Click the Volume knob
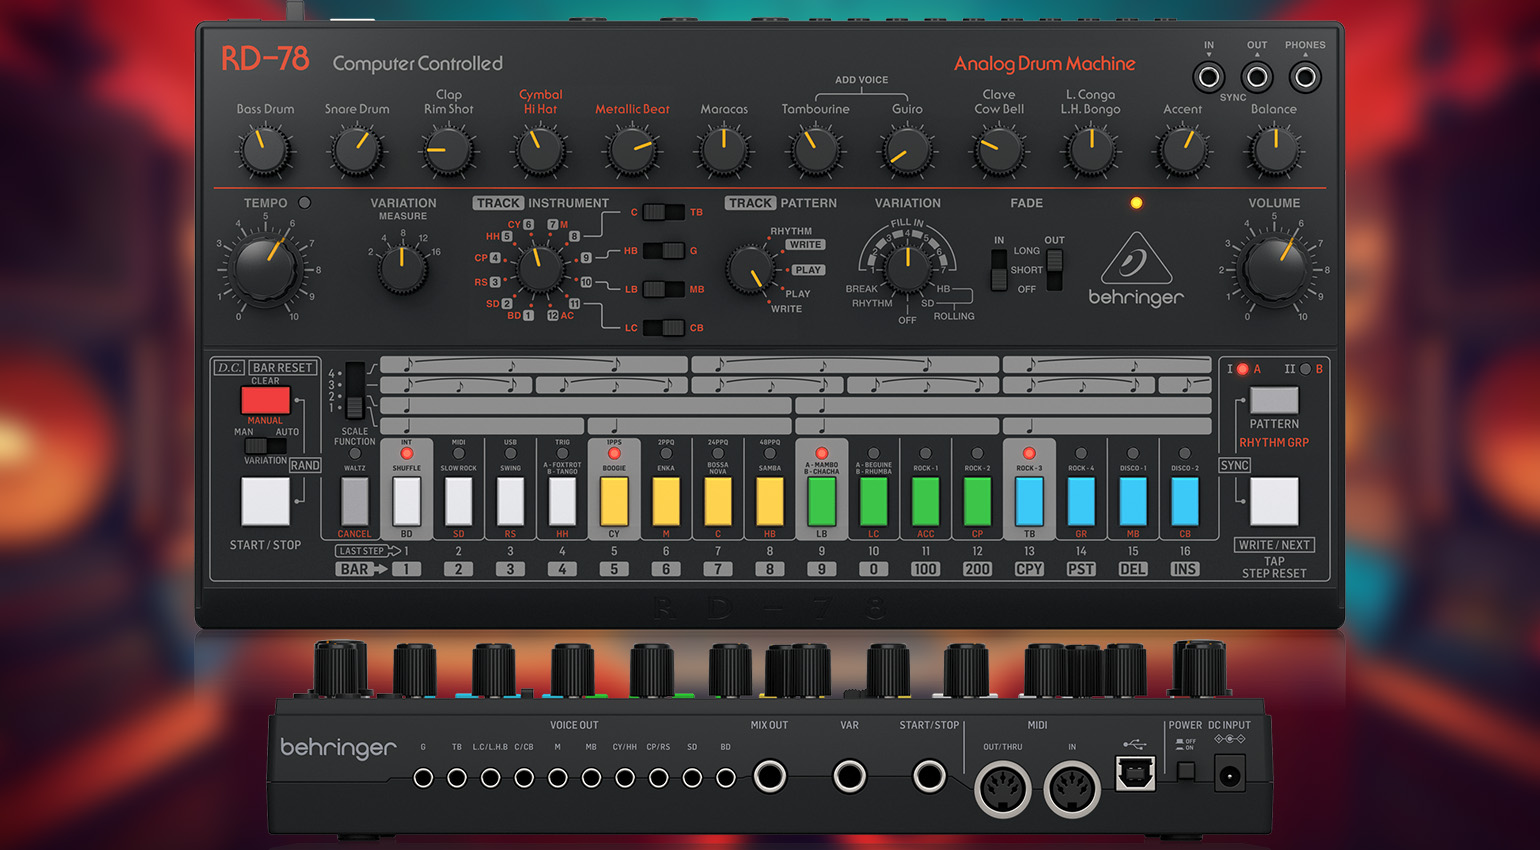The image size is (1540, 850). 1274,269
